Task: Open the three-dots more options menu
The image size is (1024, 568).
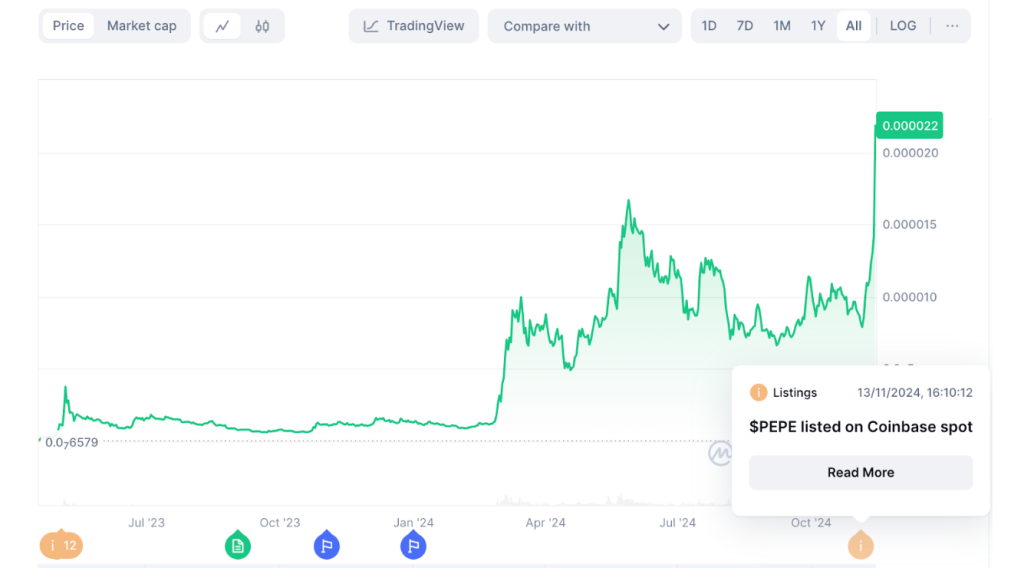Action: click(x=952, y=26)
